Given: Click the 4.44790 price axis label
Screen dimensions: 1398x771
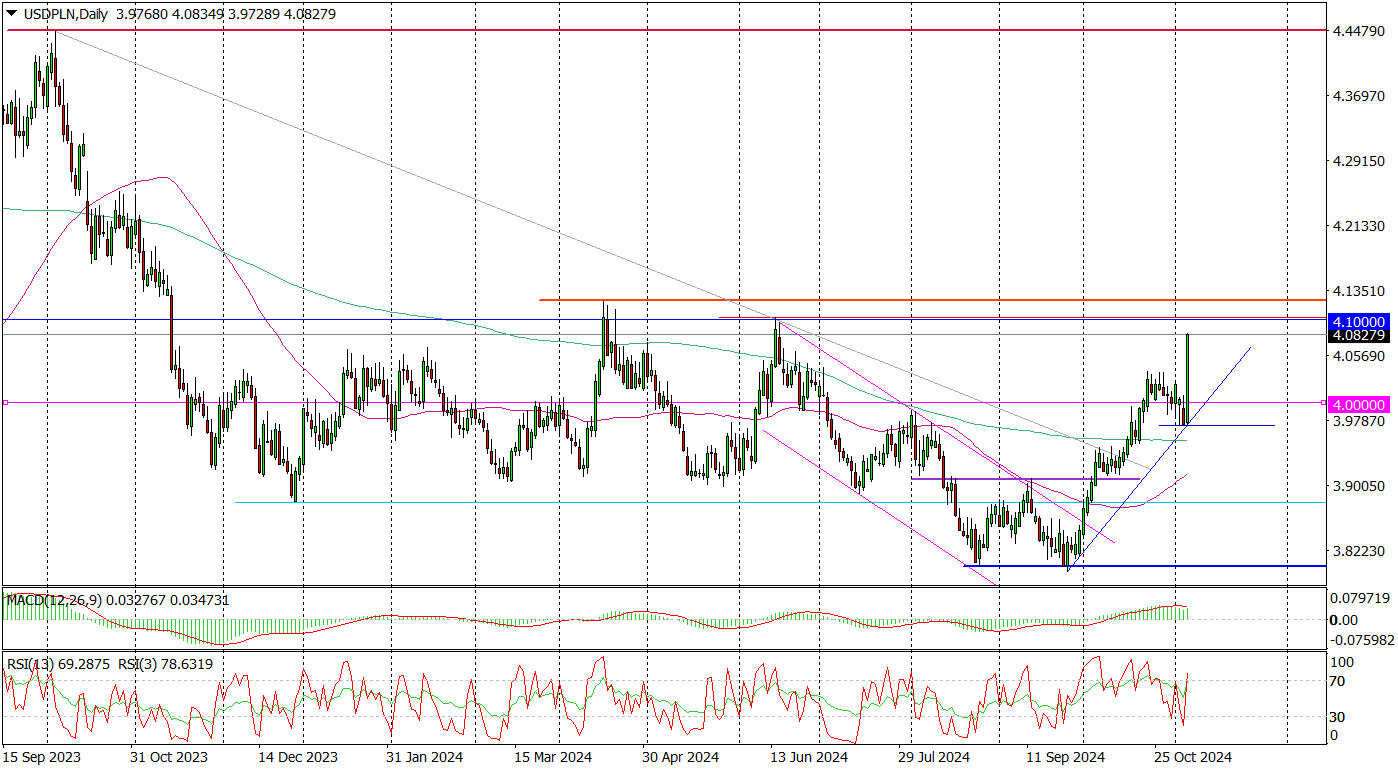Looking at the screenshot, I should (1358, 31).
